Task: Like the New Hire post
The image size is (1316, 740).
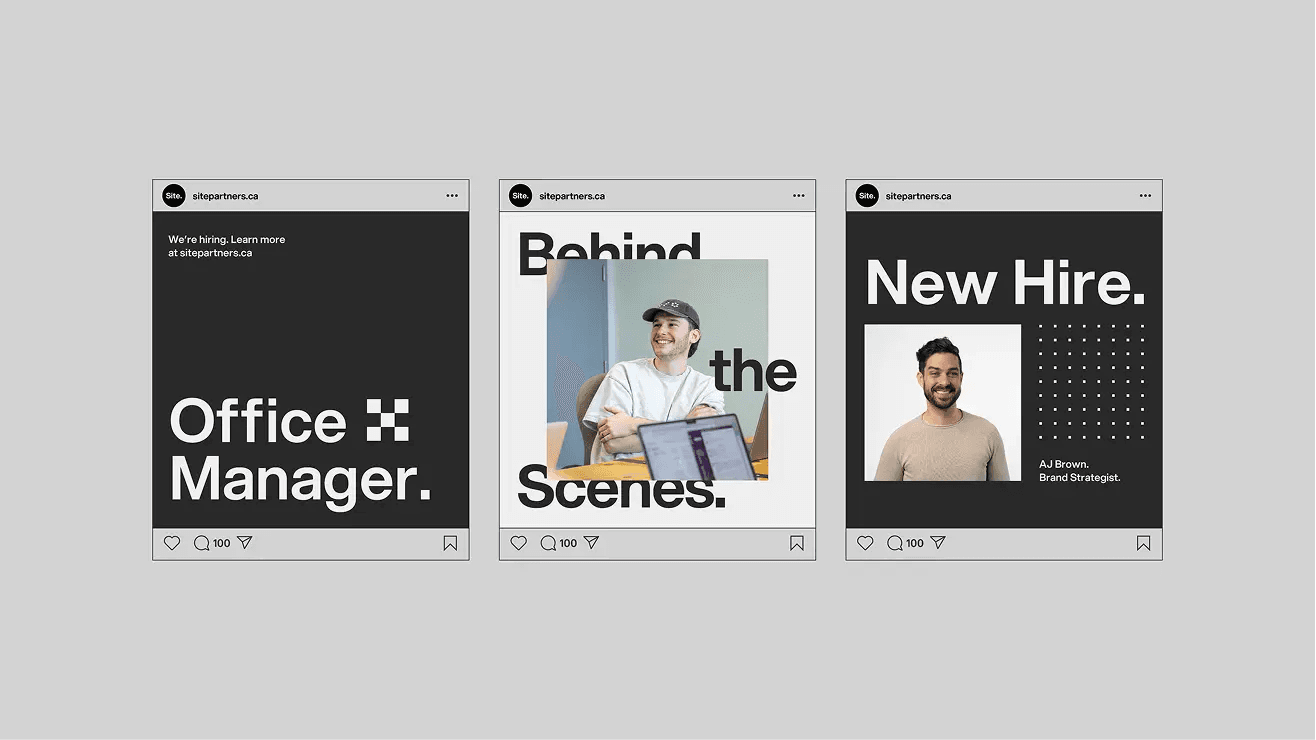Action: click(865, 543)
